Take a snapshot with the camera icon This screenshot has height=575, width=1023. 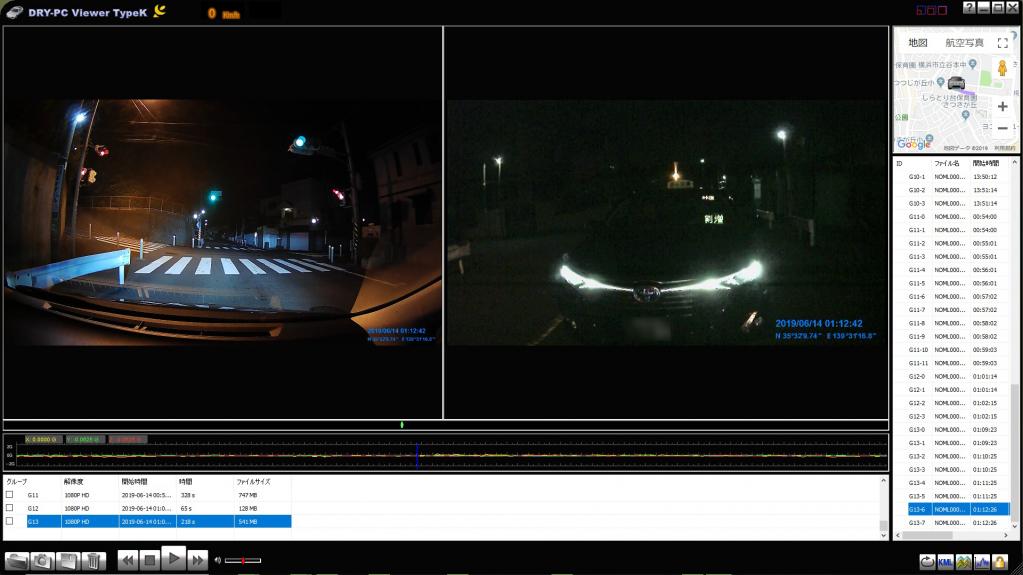click(x=42, y=561)
